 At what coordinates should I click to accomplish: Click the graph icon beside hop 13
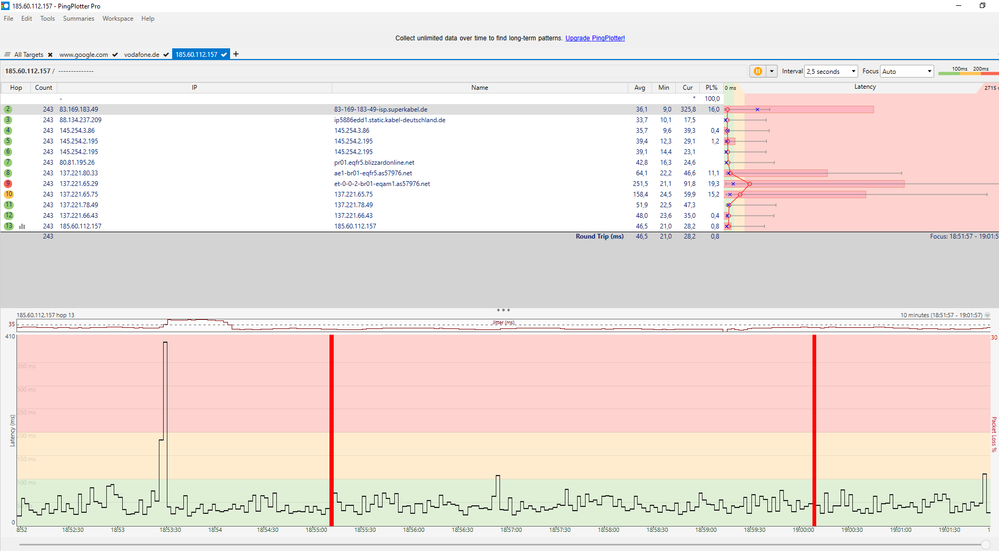(x=22, y=227)
